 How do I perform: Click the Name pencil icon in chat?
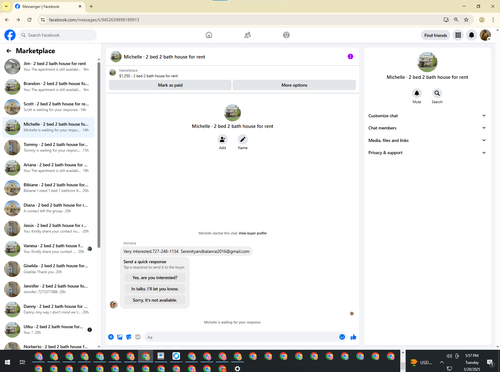243,139
